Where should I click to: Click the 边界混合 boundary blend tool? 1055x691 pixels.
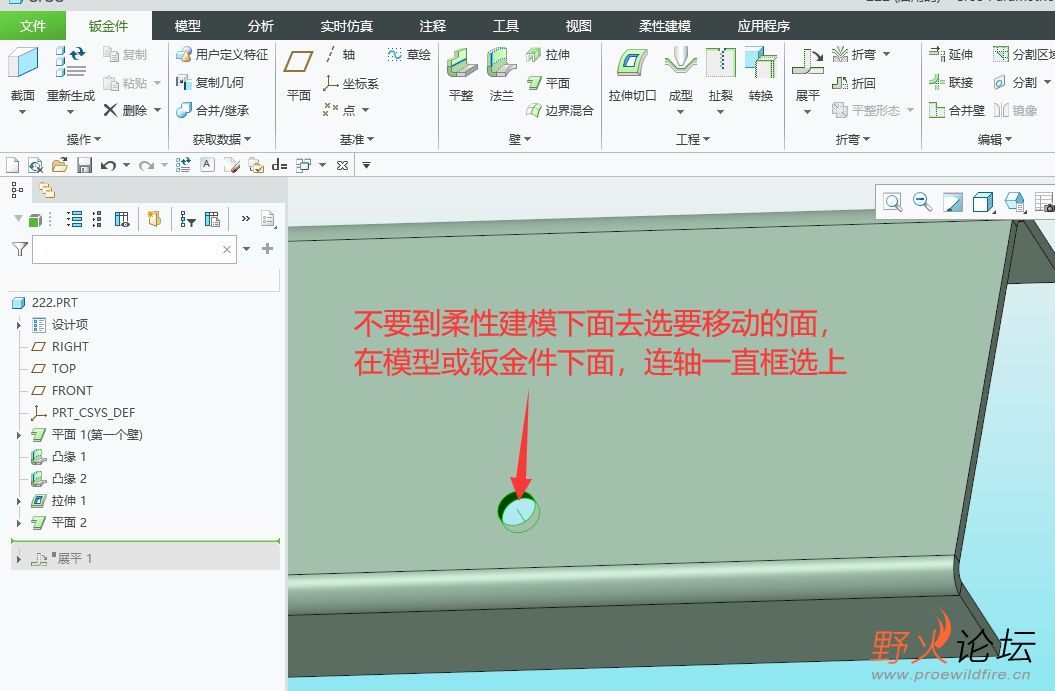tap(560, 110)
